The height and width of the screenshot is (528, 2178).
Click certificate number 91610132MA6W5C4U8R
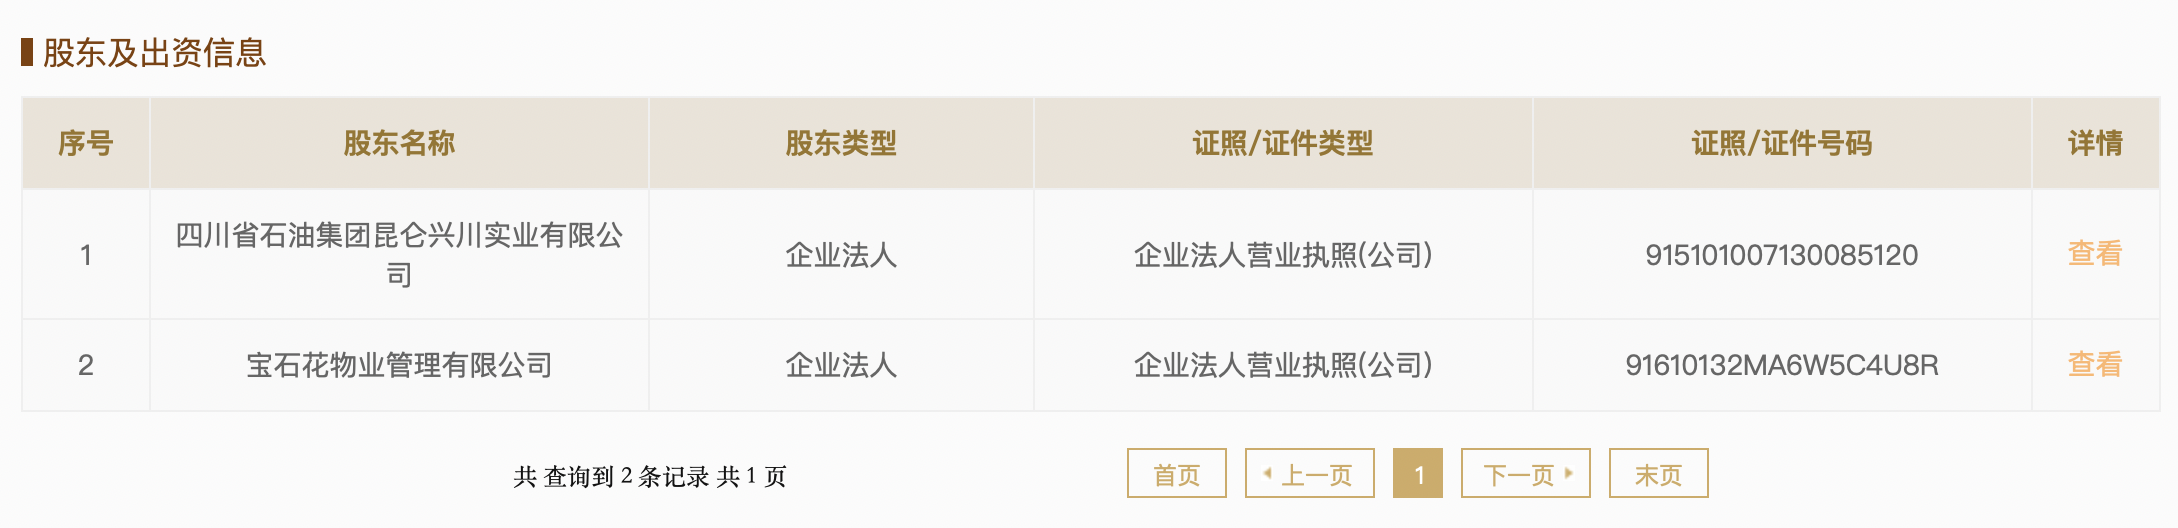1781,365
